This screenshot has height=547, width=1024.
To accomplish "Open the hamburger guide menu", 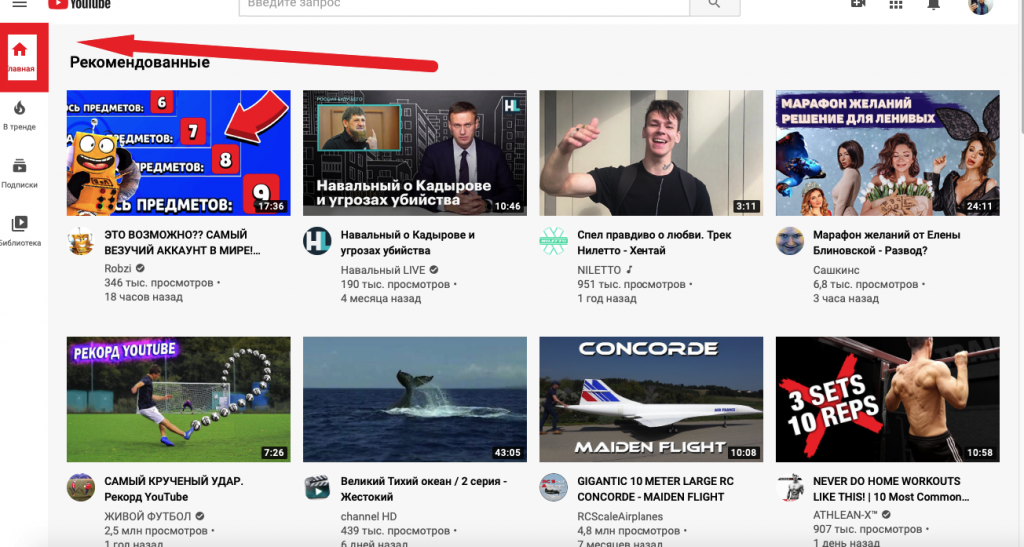I will point(20,3).
